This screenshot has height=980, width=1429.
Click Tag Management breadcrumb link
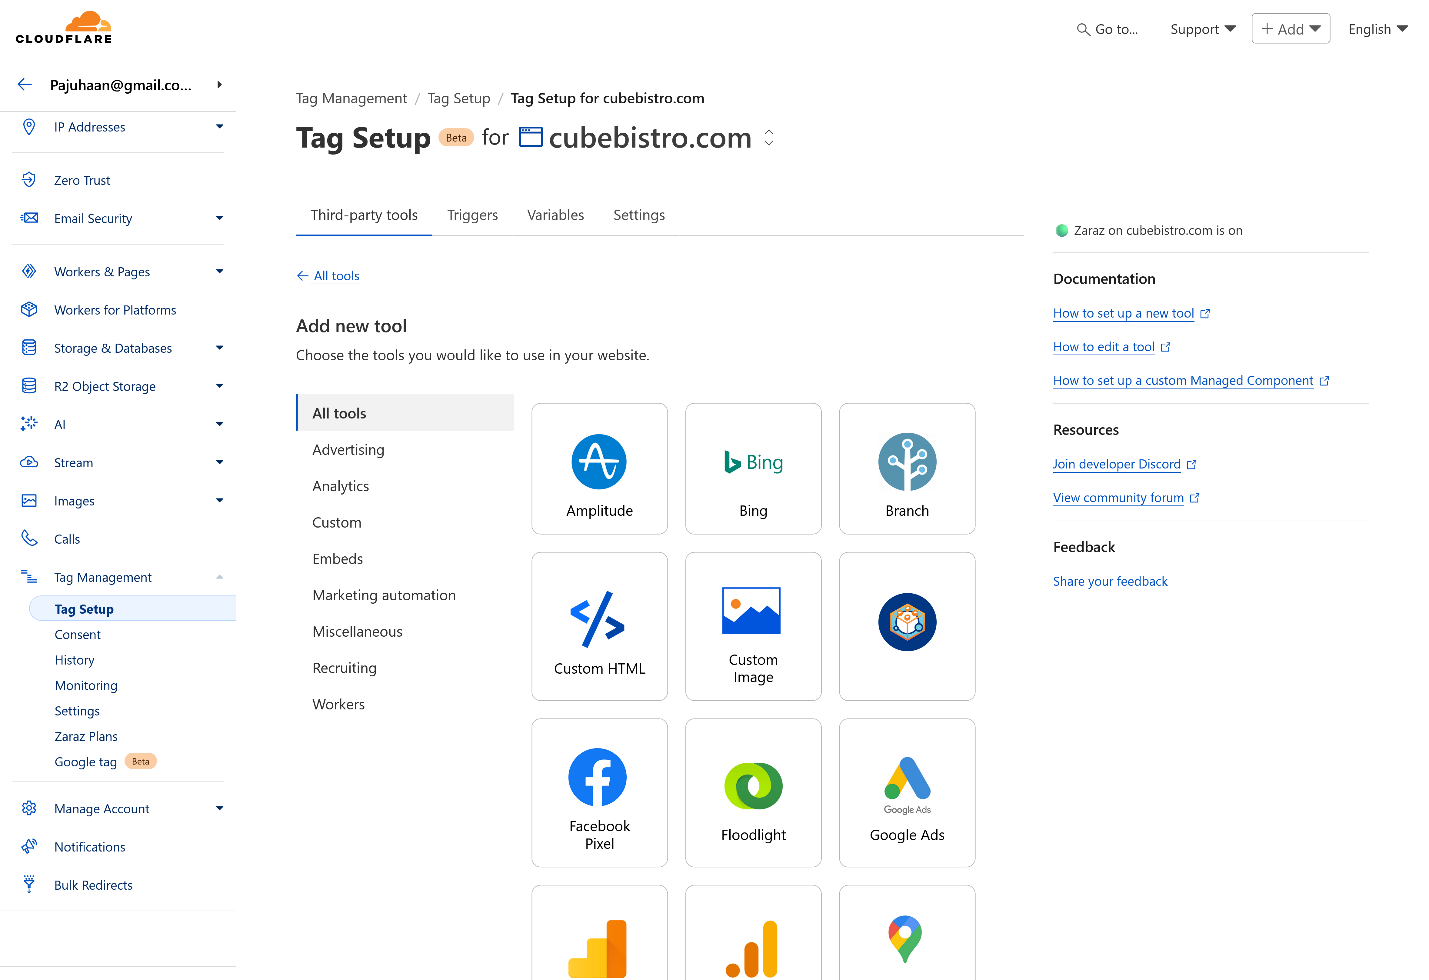(351, 98)
